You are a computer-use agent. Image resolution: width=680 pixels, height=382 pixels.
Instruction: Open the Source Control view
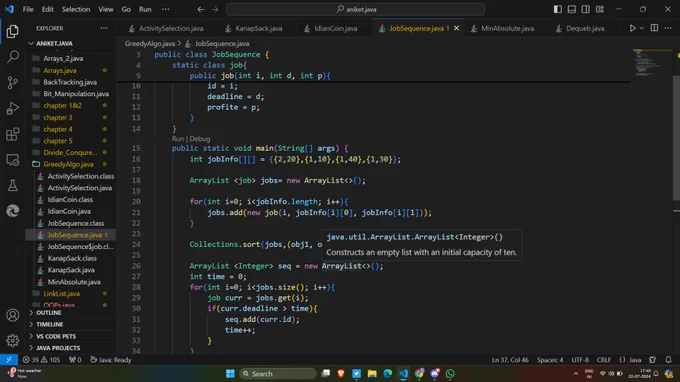click(13, 82)
